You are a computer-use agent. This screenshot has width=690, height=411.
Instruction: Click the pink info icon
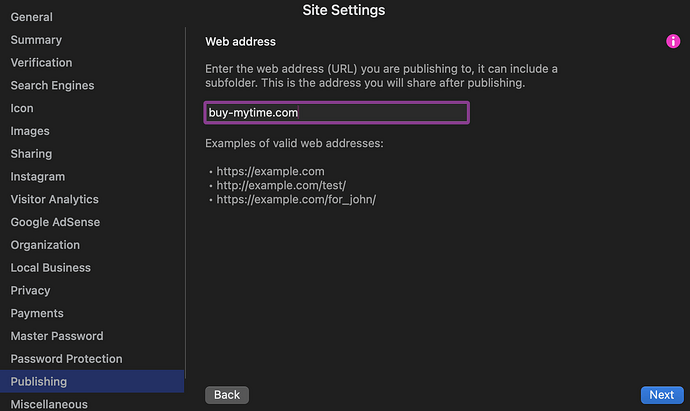coord(674,42)
